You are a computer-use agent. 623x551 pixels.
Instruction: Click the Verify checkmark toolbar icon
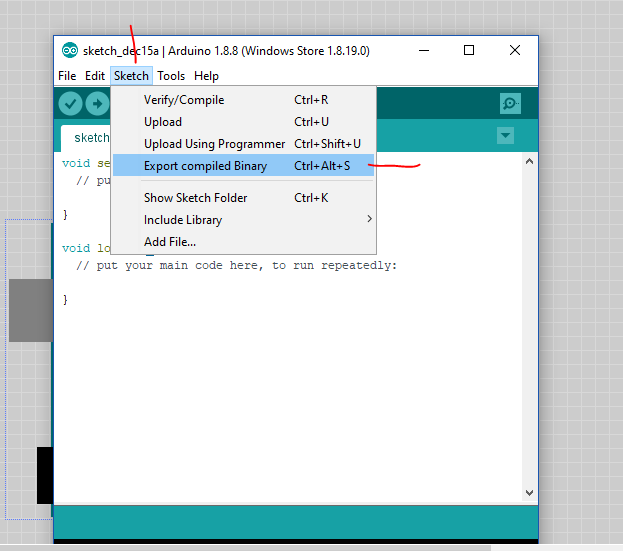pyautogui.click(x=70, y=104)
